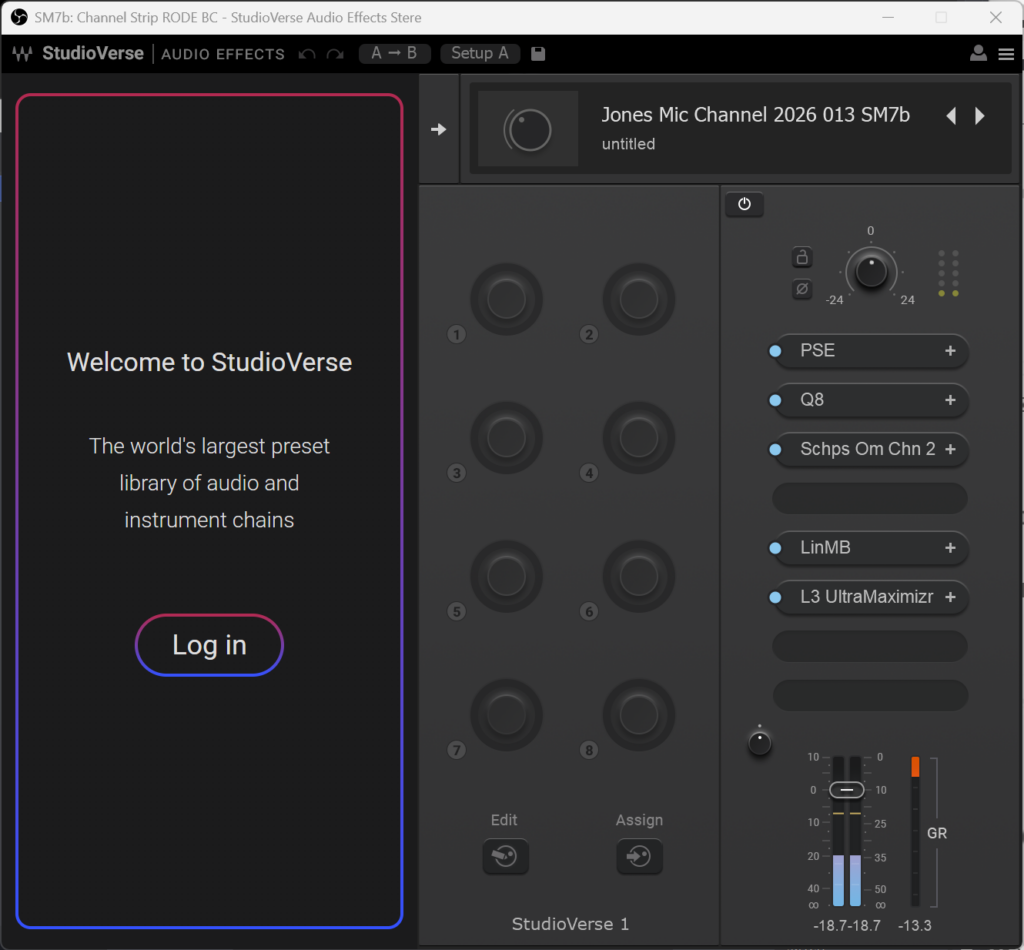Click the Log in button
The height and width of the screenshot is (950, 1024).
coord(209,645)
